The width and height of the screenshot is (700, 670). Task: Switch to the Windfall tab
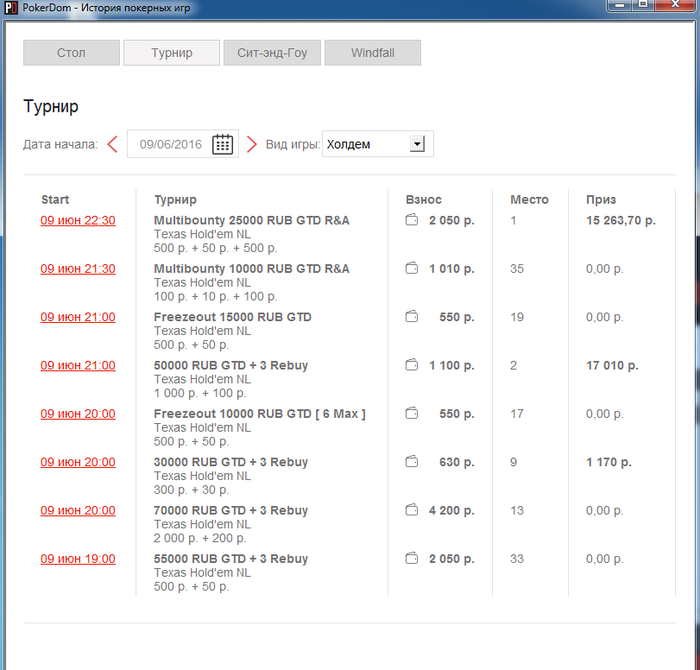(373, 53)
